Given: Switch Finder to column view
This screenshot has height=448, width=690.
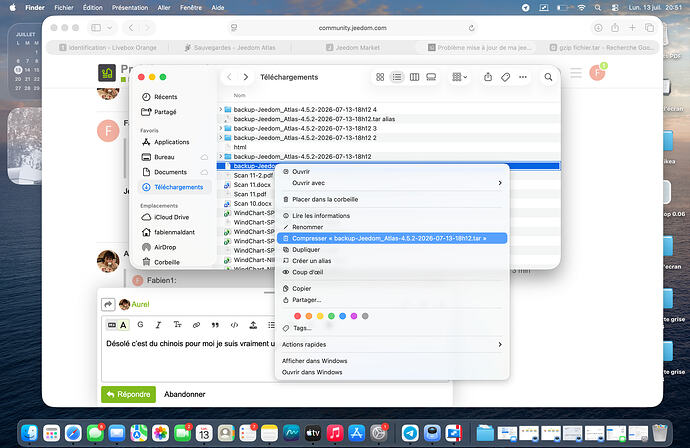Looking at the screenshot, I should coord(414,77).
